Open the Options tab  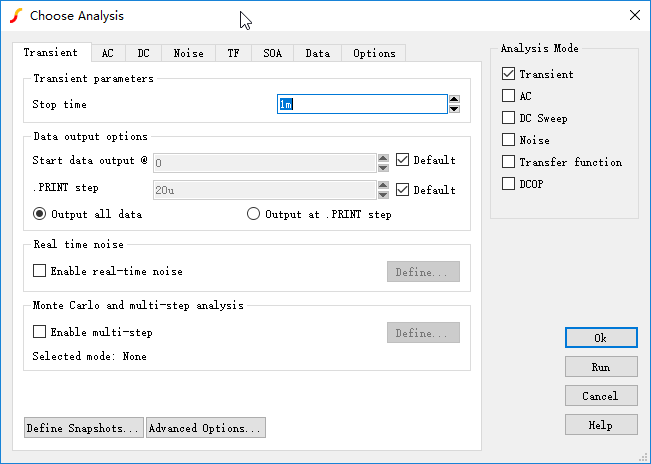click(374, 53)
